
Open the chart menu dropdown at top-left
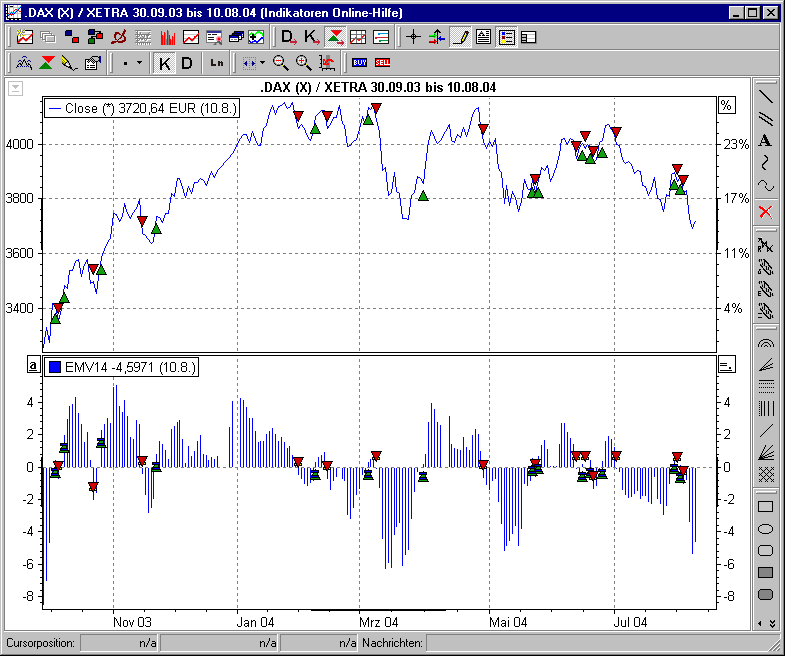(15, 88)
